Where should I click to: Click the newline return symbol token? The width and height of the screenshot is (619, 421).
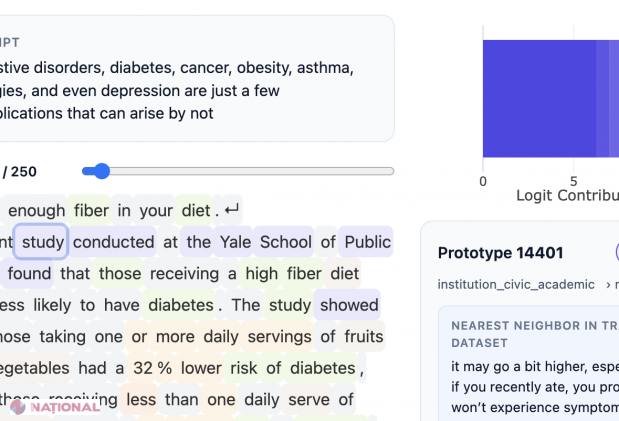(x=232, y=210)
